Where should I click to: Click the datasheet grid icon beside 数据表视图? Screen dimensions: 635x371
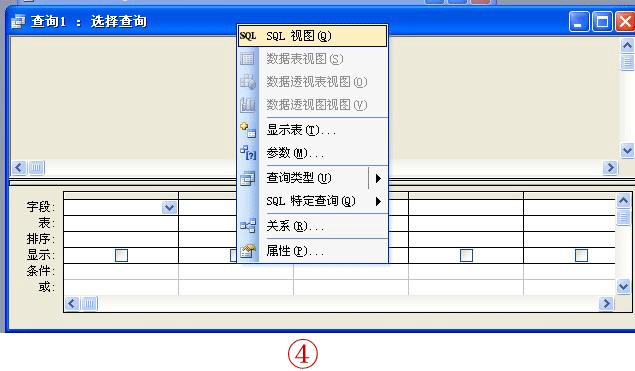pos(247,59)
